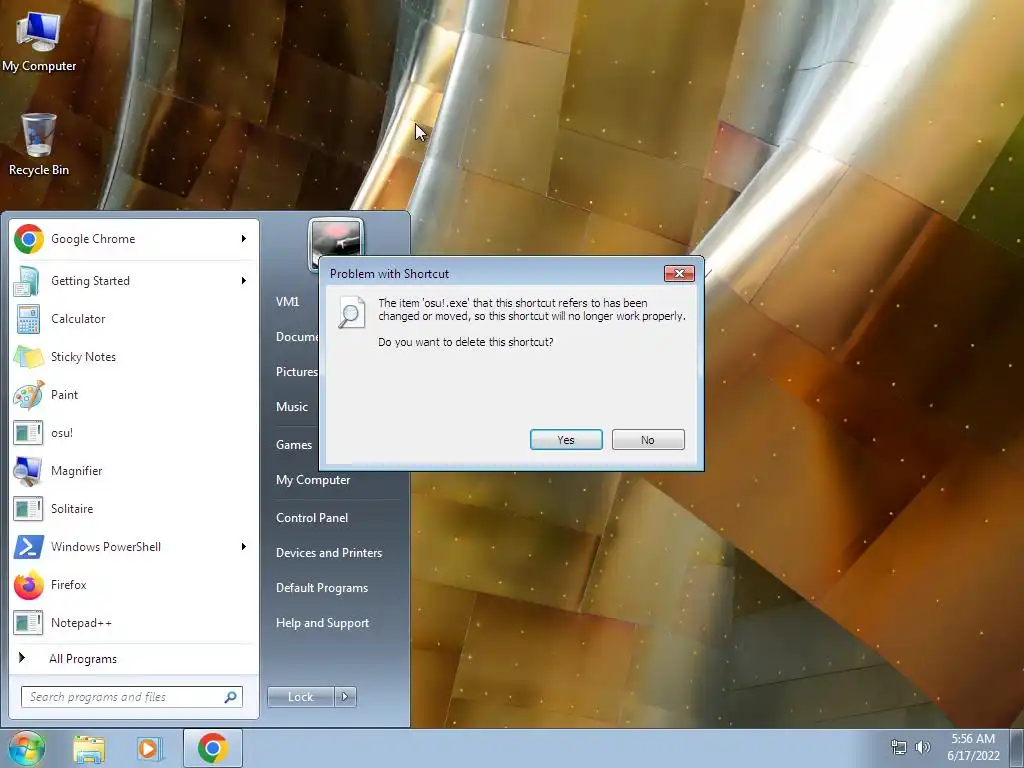Launch Paint from Start menu
The height and width of the screenshot is (768, 1024).
click(x=134, y=394)
